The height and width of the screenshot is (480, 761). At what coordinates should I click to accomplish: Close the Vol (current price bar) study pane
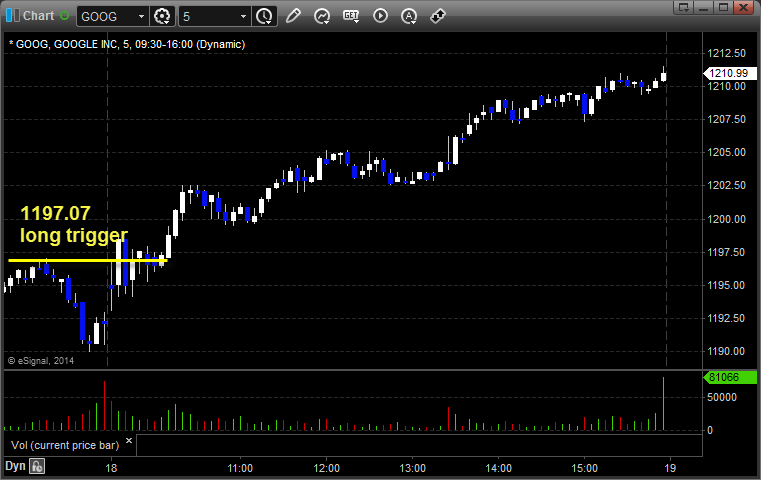tap(129, 441)
